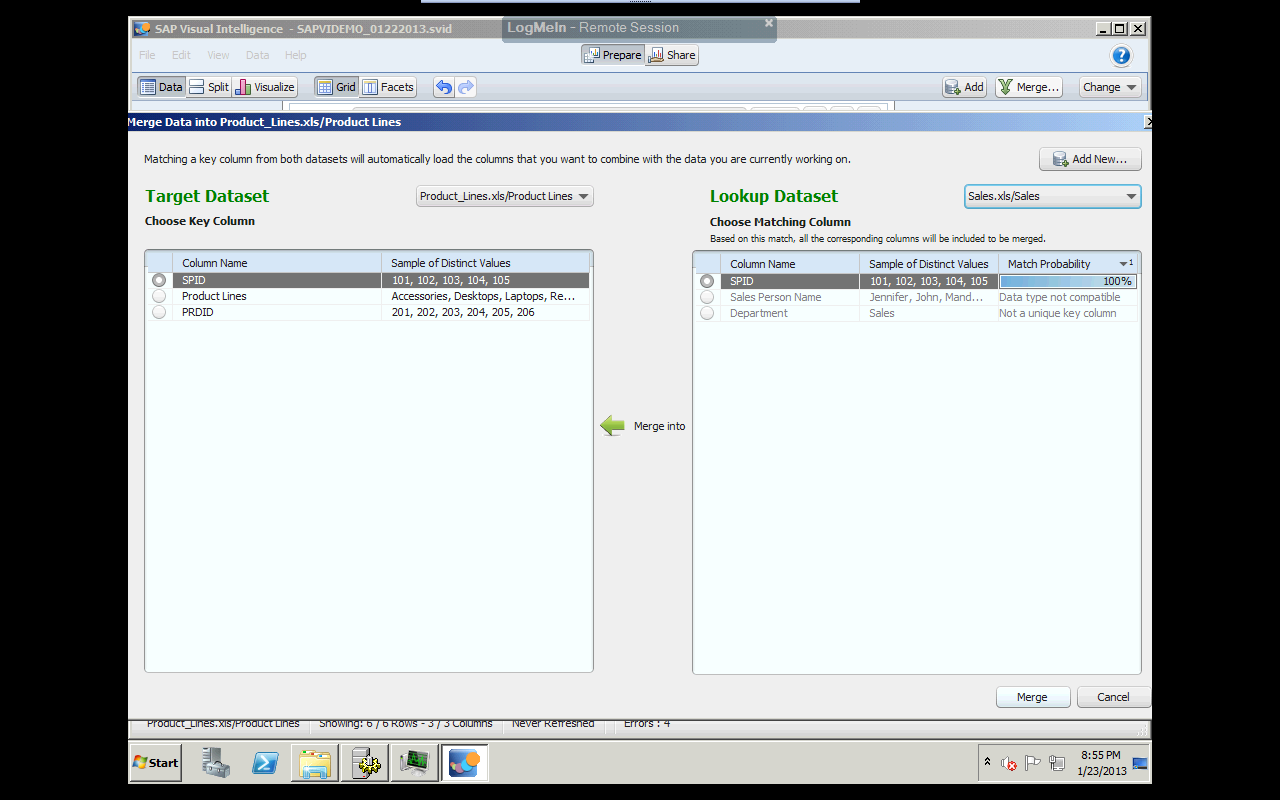Select PRDID radio button as key column
Image resolution: width=1280 pixels, height=800 pixels.
[x=159, y=312]
